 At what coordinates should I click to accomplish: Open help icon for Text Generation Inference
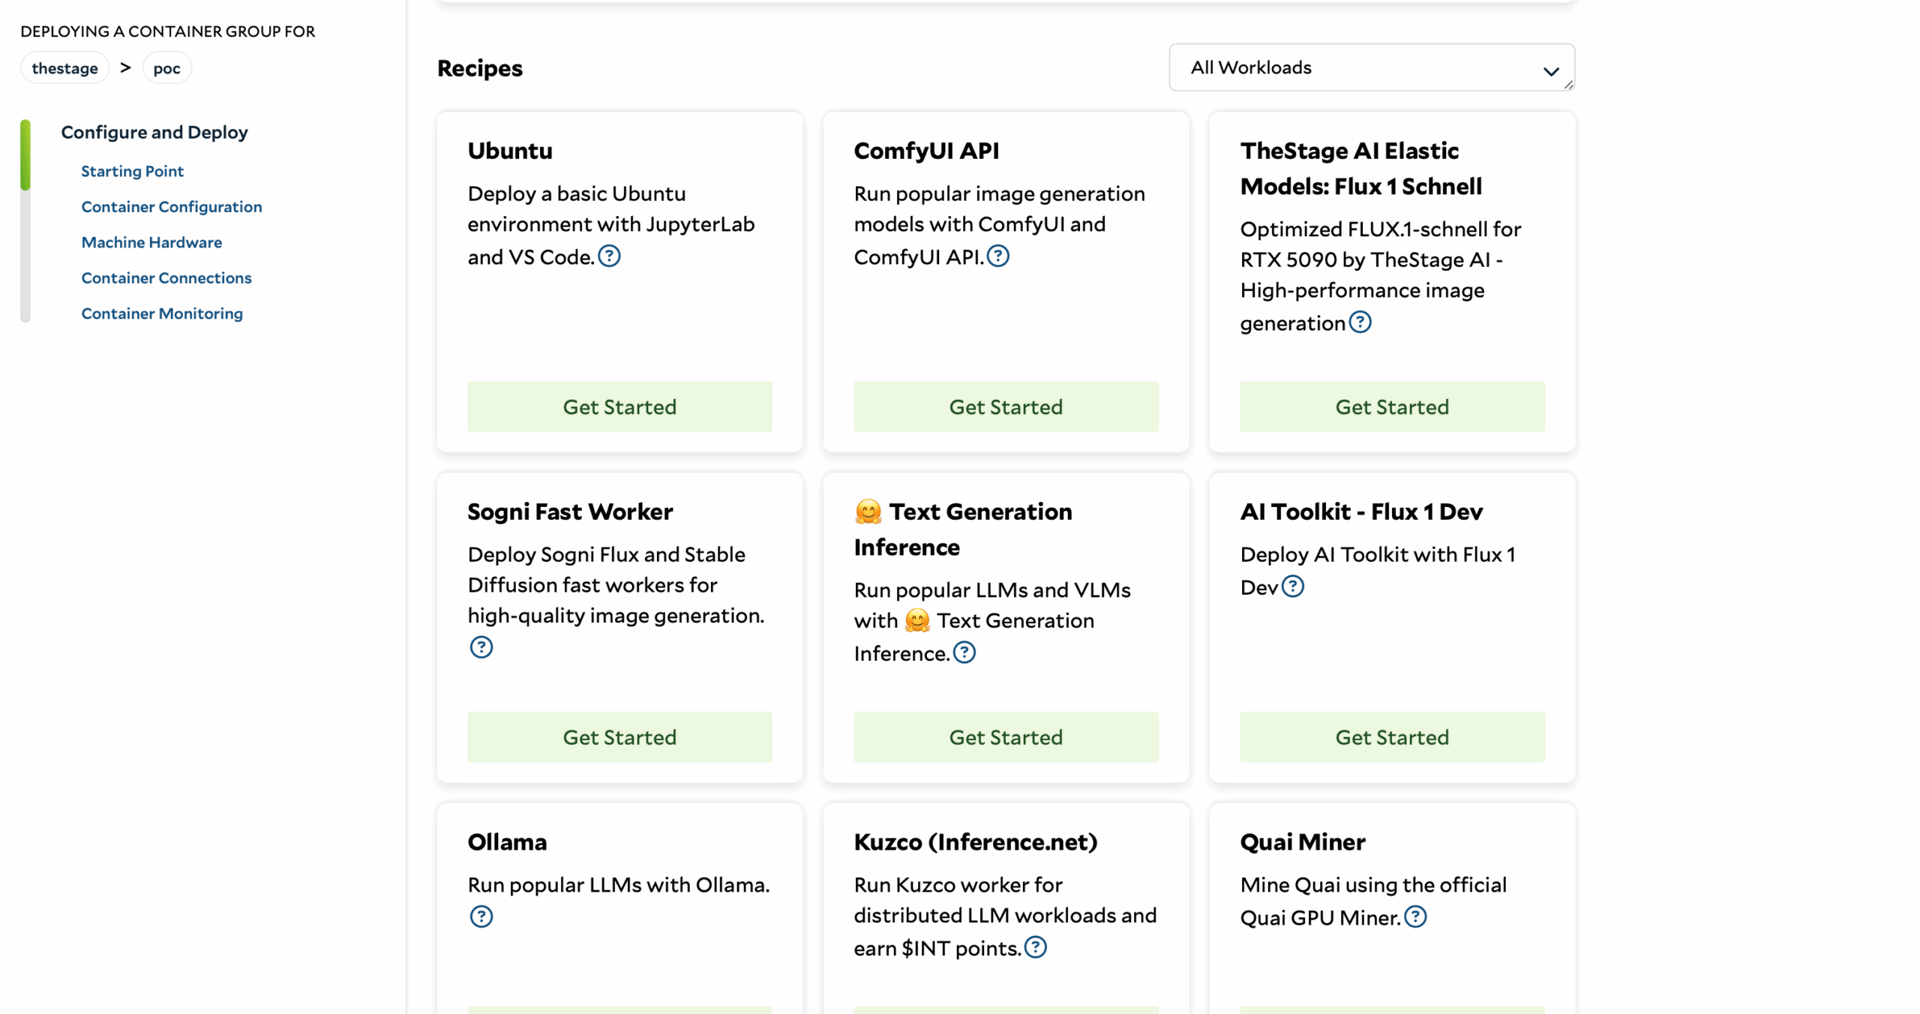pos(964,653)
